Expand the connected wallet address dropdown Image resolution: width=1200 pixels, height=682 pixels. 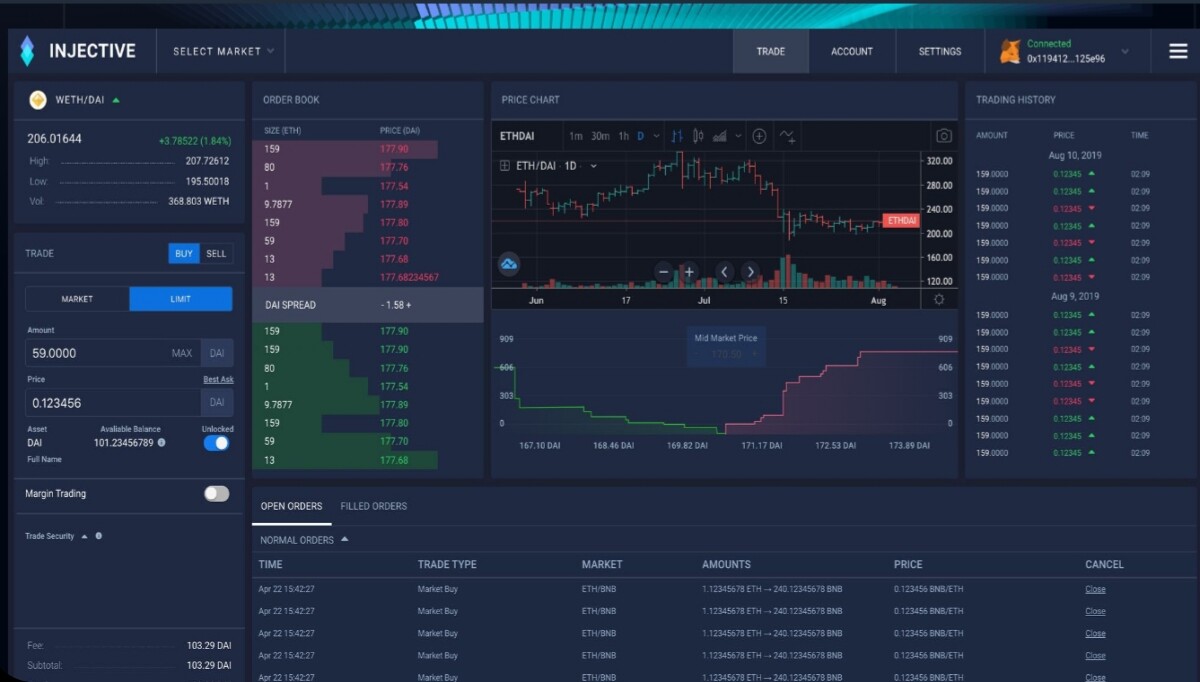tap(1125, 51)
